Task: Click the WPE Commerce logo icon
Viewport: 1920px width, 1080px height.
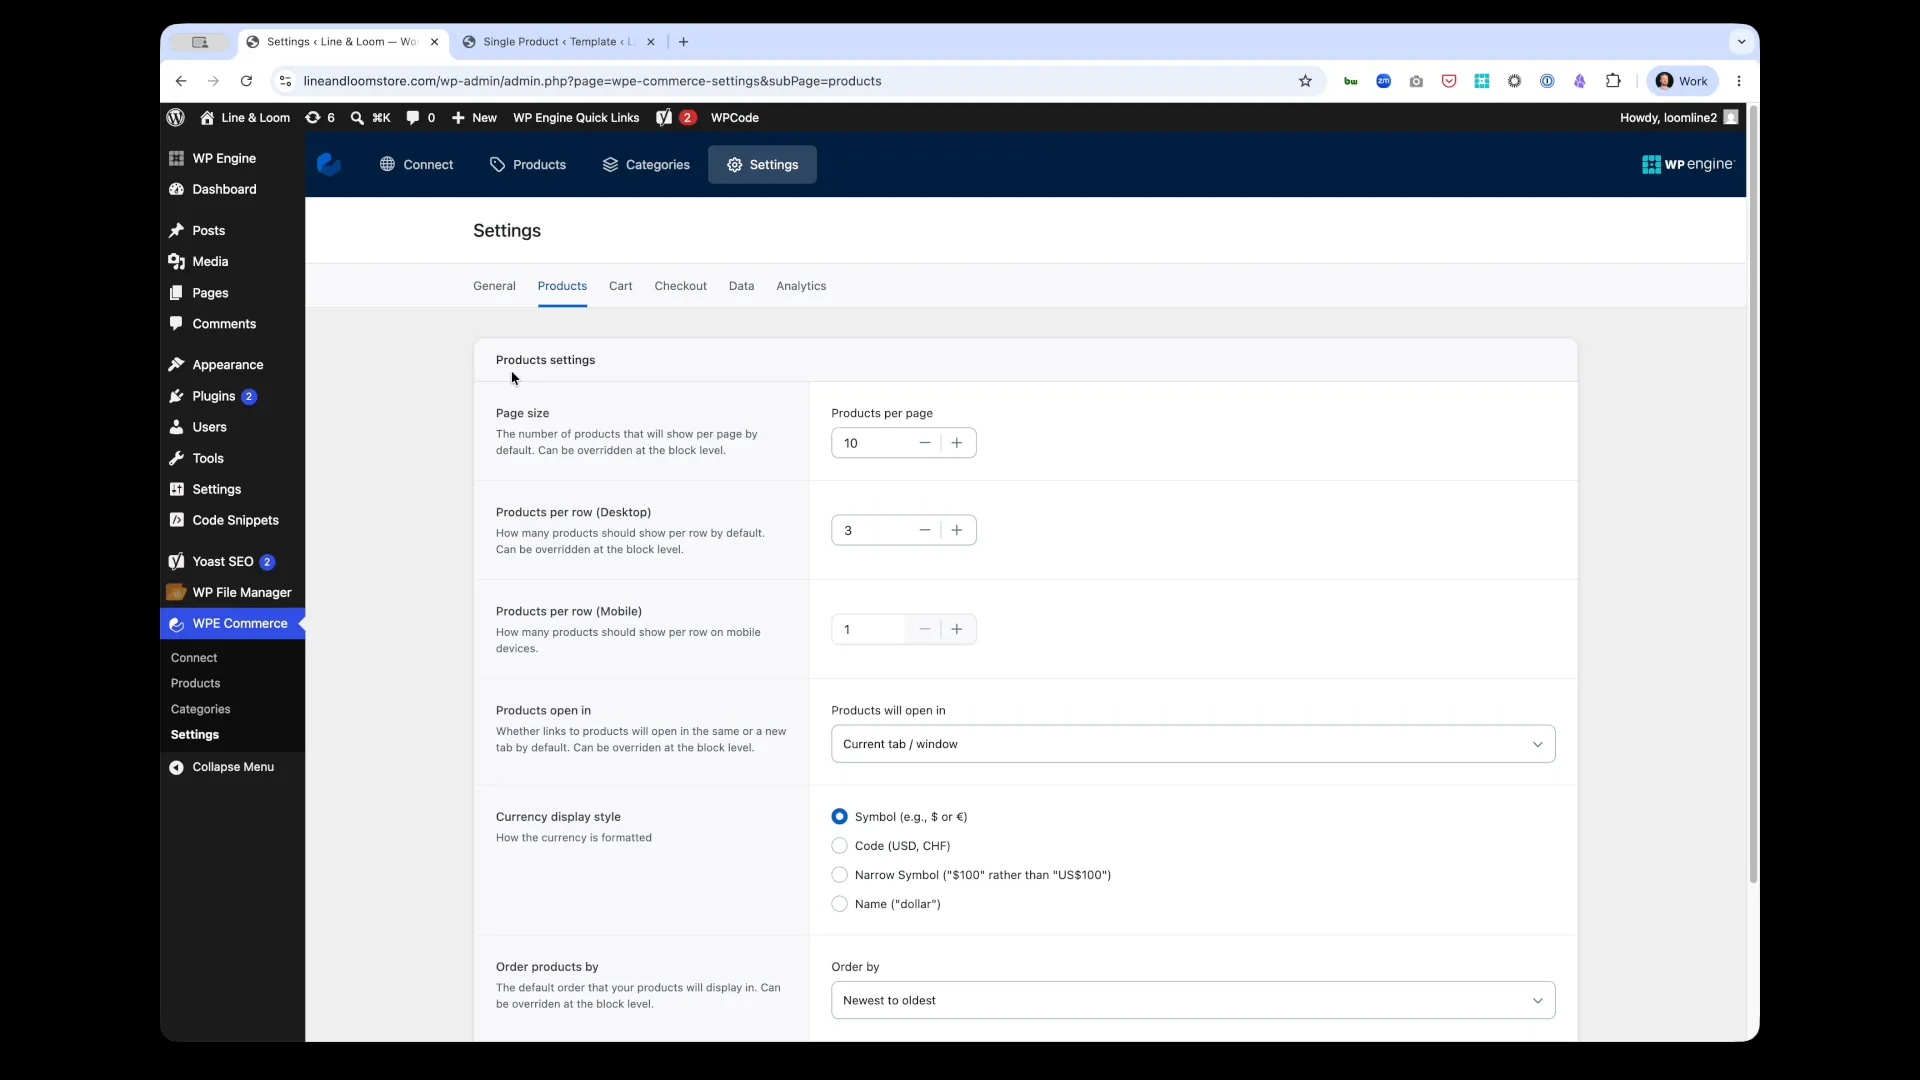Action: 329,164
